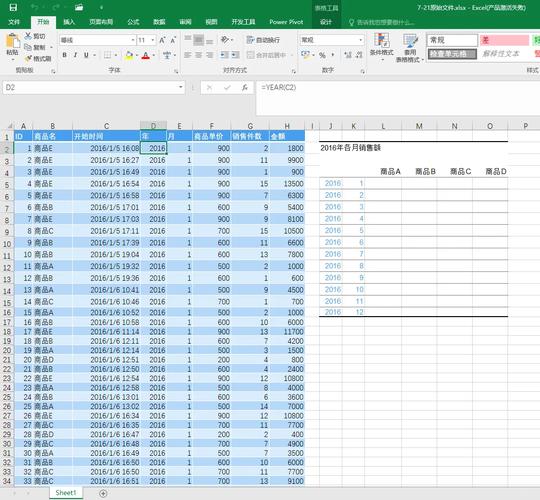Select cell D2 containing 2016
Screen dimensions: 540x500
tap(154, 148)
